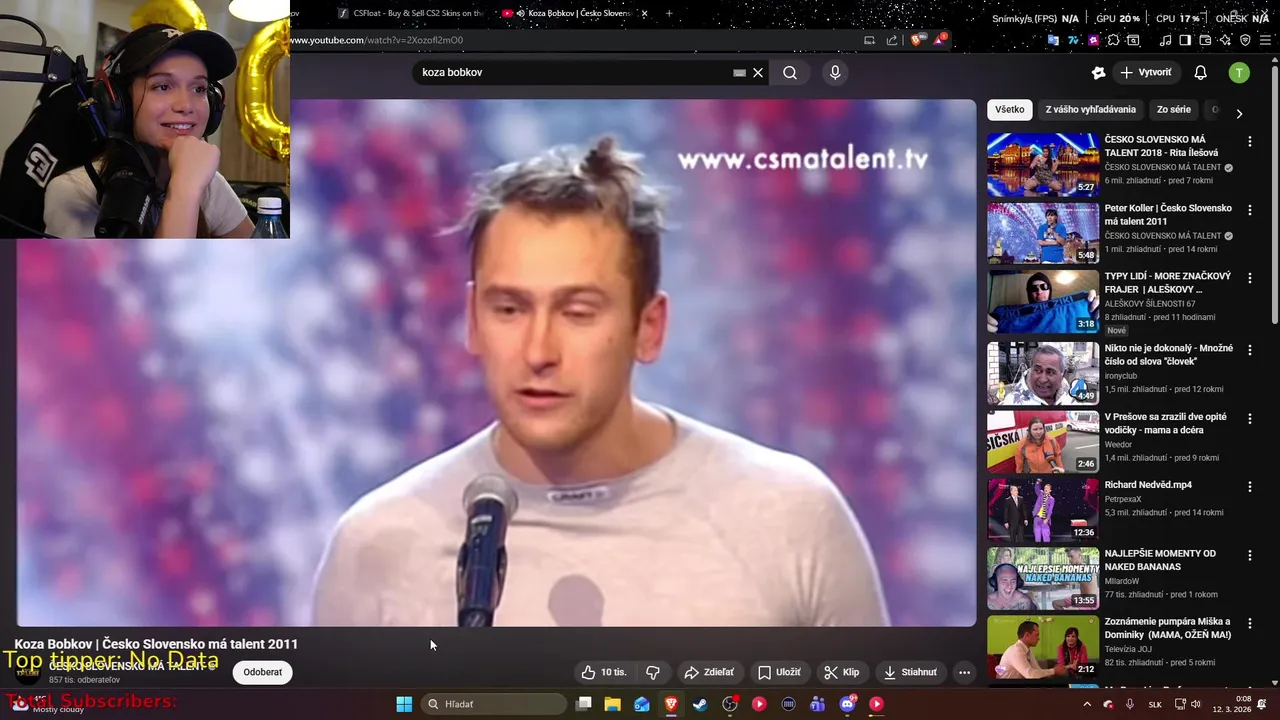Subscribe using the Odoberať button
Viewport: 1280px width, 720px height.
[x=262, y=672]
